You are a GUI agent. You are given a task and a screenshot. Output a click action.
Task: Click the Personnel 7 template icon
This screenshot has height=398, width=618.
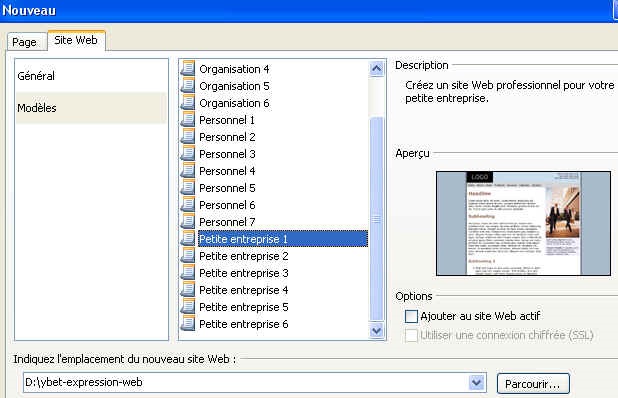[188, 221]
